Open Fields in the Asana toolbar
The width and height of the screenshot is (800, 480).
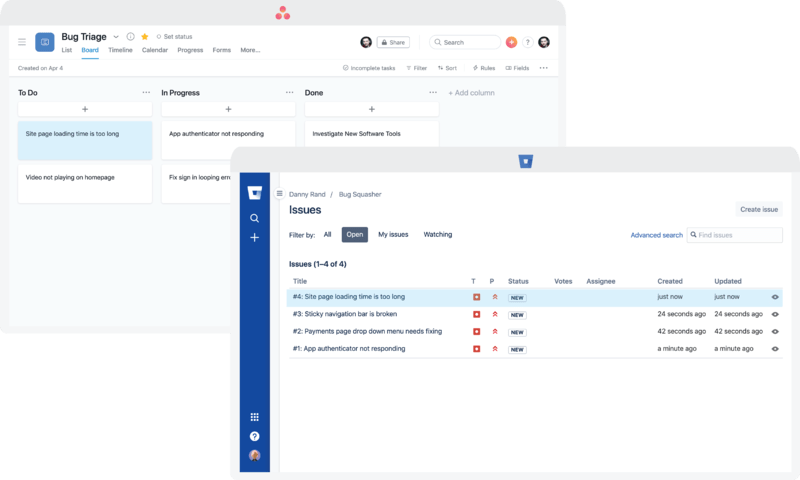(x=517, y=68)
